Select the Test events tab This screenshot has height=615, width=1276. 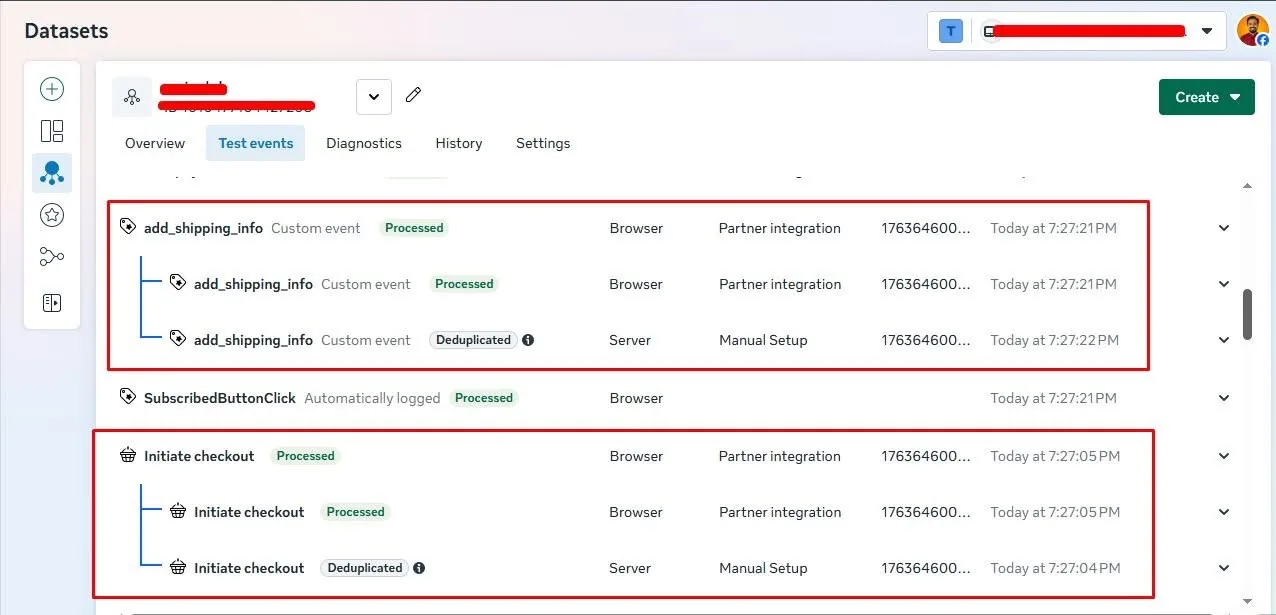pos(256,143)
